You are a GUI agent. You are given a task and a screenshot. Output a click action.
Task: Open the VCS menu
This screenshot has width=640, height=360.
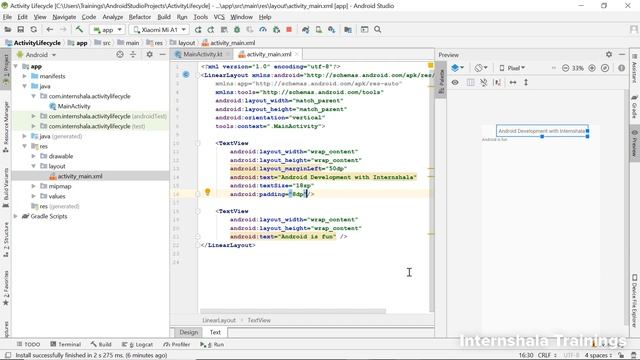(x=219, y=17)
